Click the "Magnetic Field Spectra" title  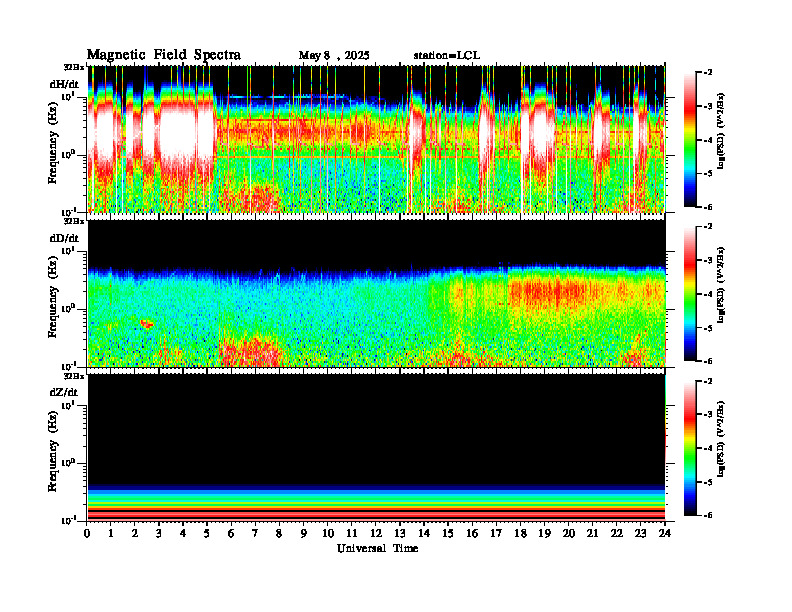[164, 55]
